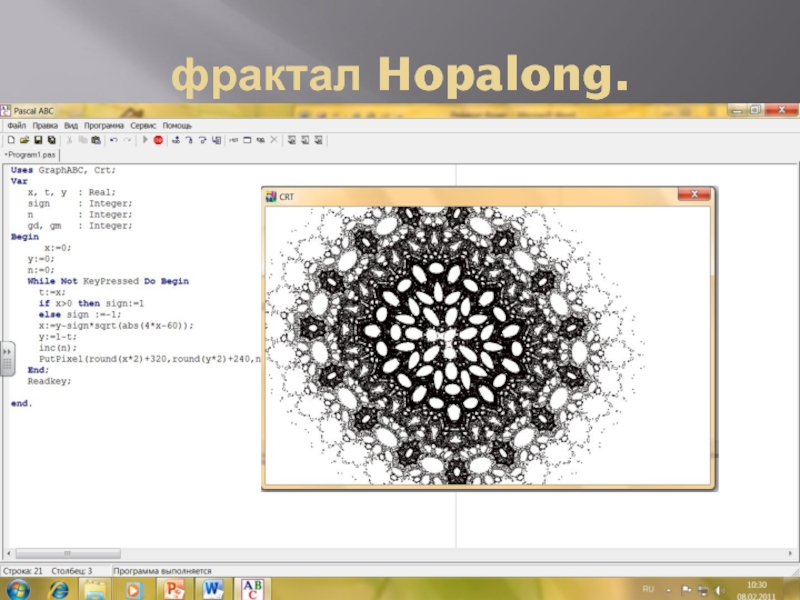Click the Step over debug icon
Viewport: 800px width, 600px height.
coord(189,141)
